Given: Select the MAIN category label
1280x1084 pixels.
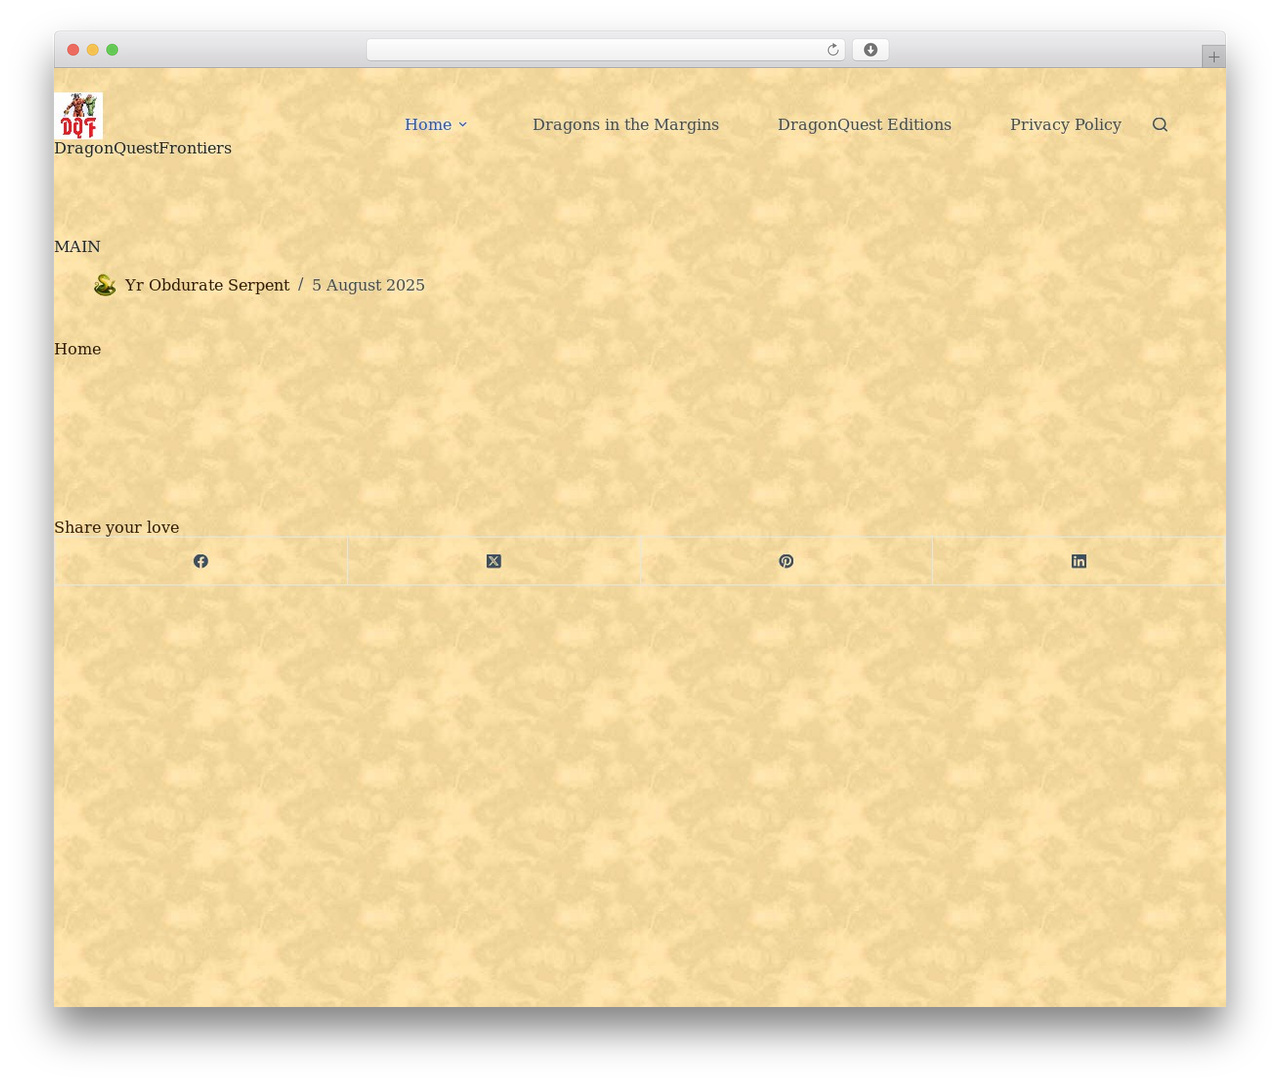Looking at the screenshot, I should (x=77, y=246).
